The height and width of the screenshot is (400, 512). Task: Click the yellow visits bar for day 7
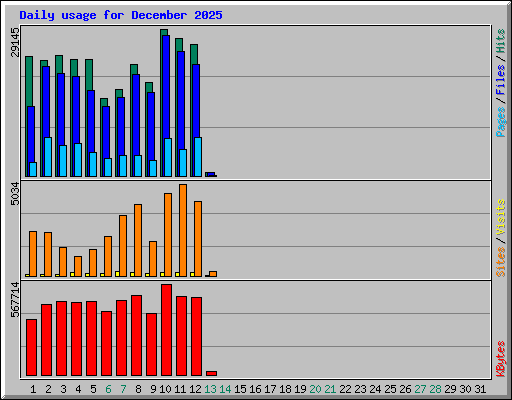[x=117, y=274]
